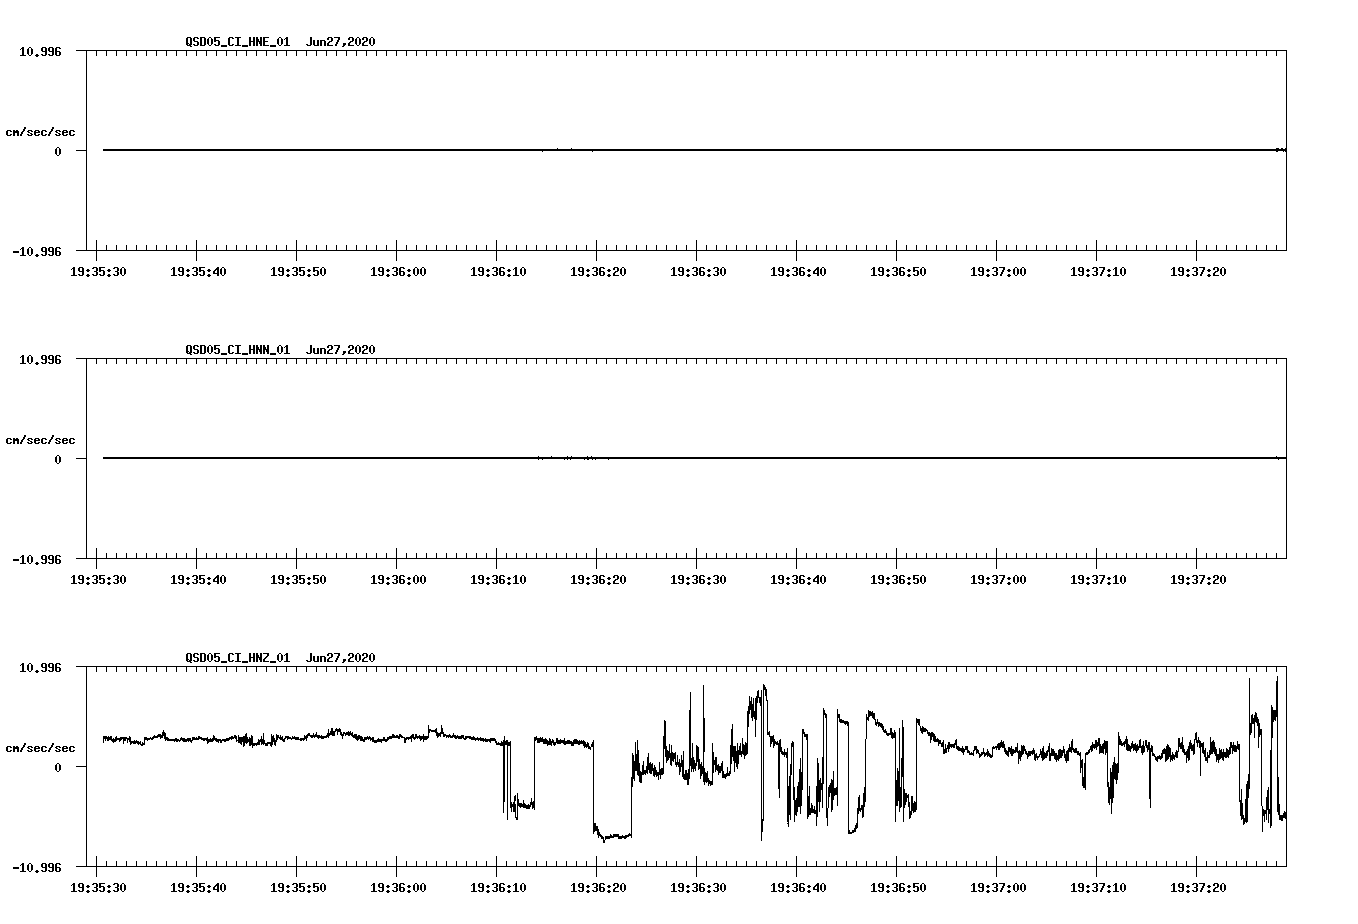
Task: Click cm/sec/sec unit label on HNZ plot
Action: pyautogui.click(x=40, y=748)
